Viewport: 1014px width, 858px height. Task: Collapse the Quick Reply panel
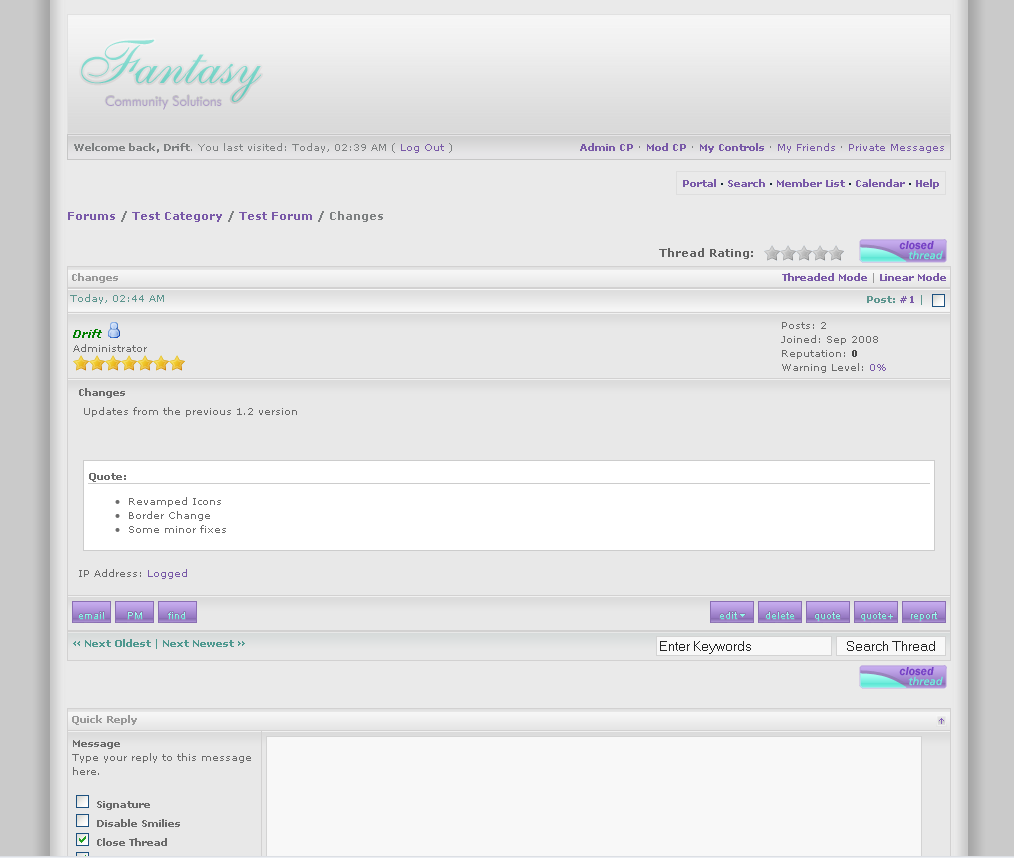pos(940,721)
